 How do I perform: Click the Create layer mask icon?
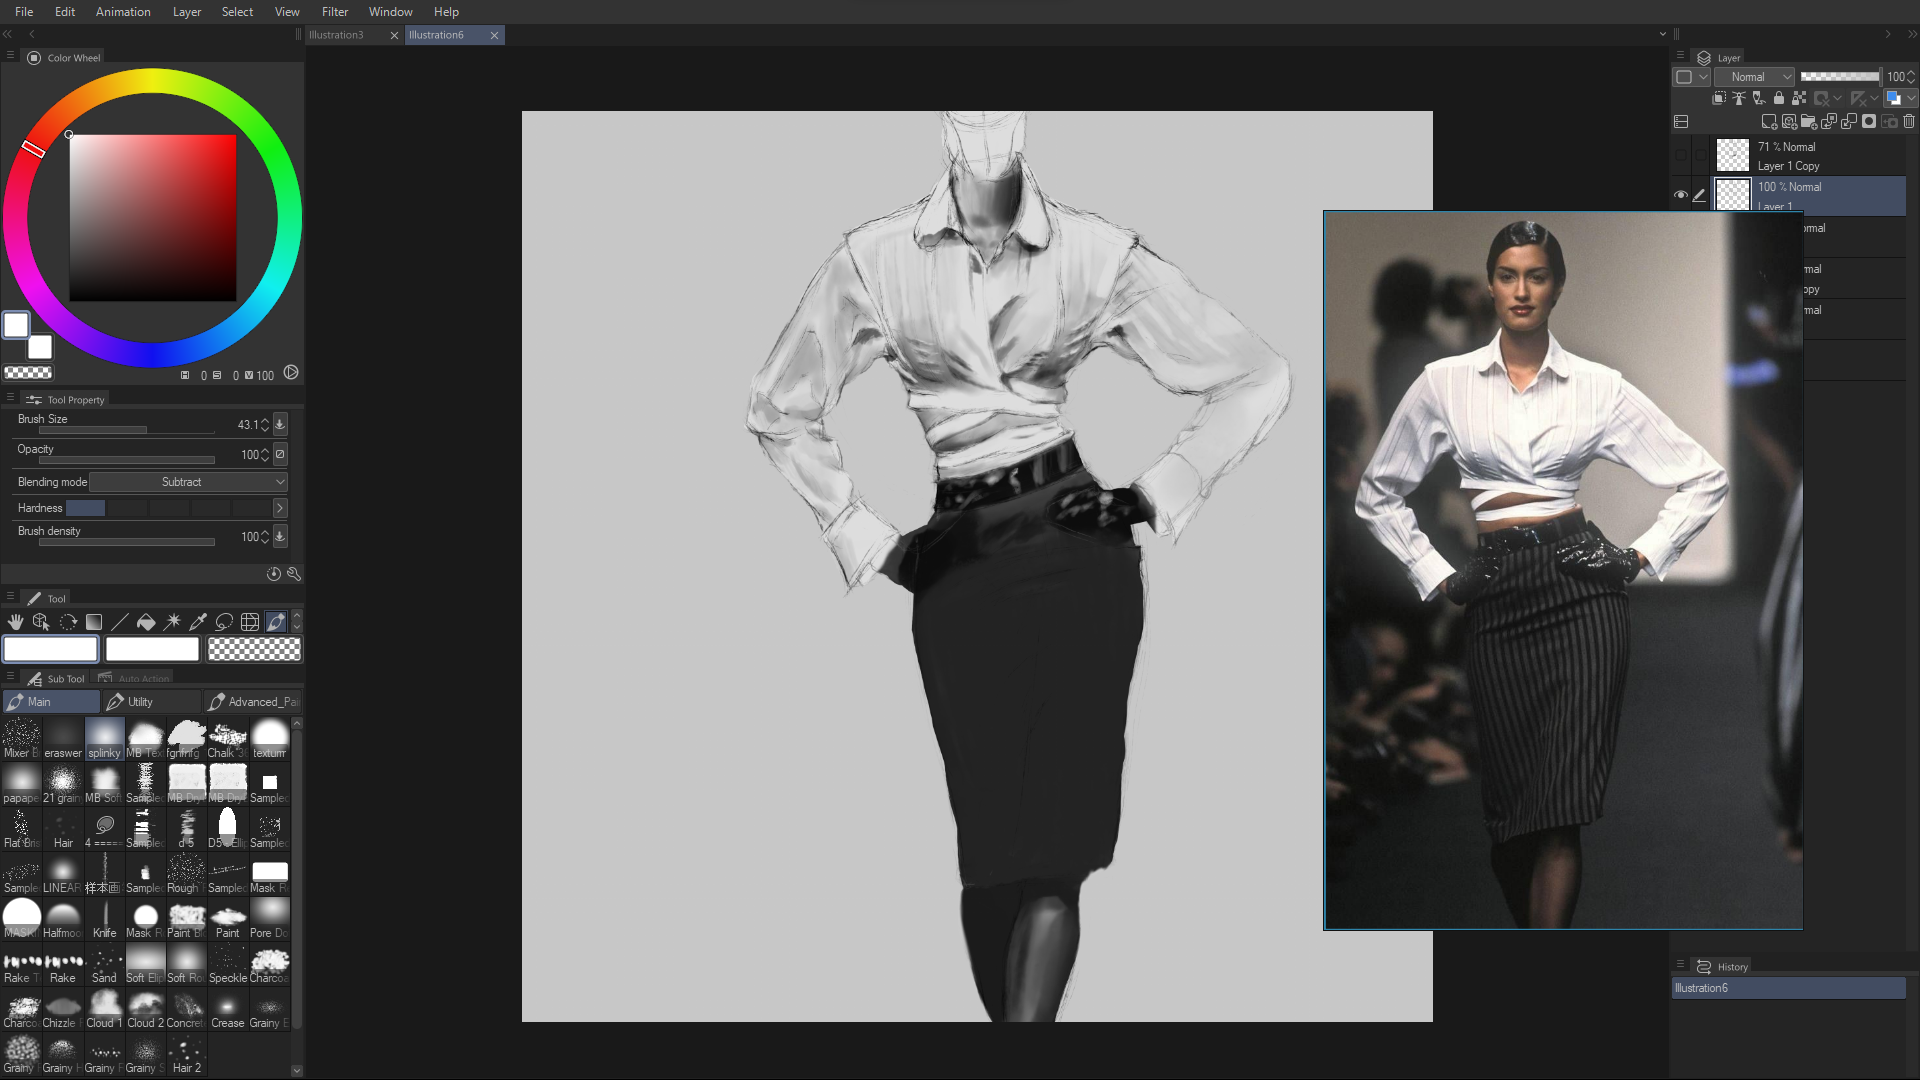pos(1869,122)
